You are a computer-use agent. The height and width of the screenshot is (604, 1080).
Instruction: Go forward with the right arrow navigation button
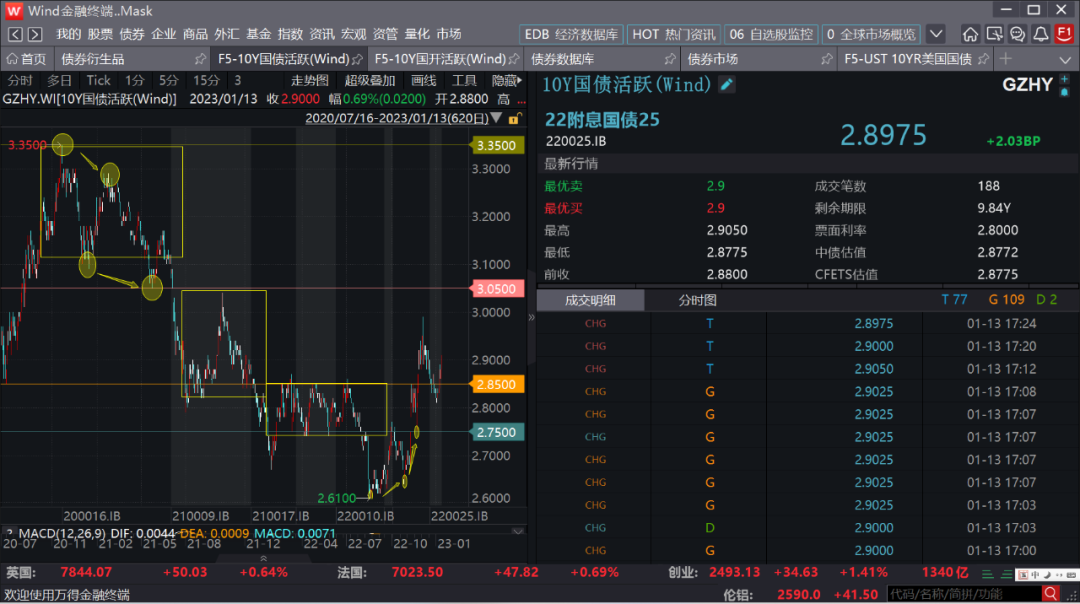(x=35, y=34)
